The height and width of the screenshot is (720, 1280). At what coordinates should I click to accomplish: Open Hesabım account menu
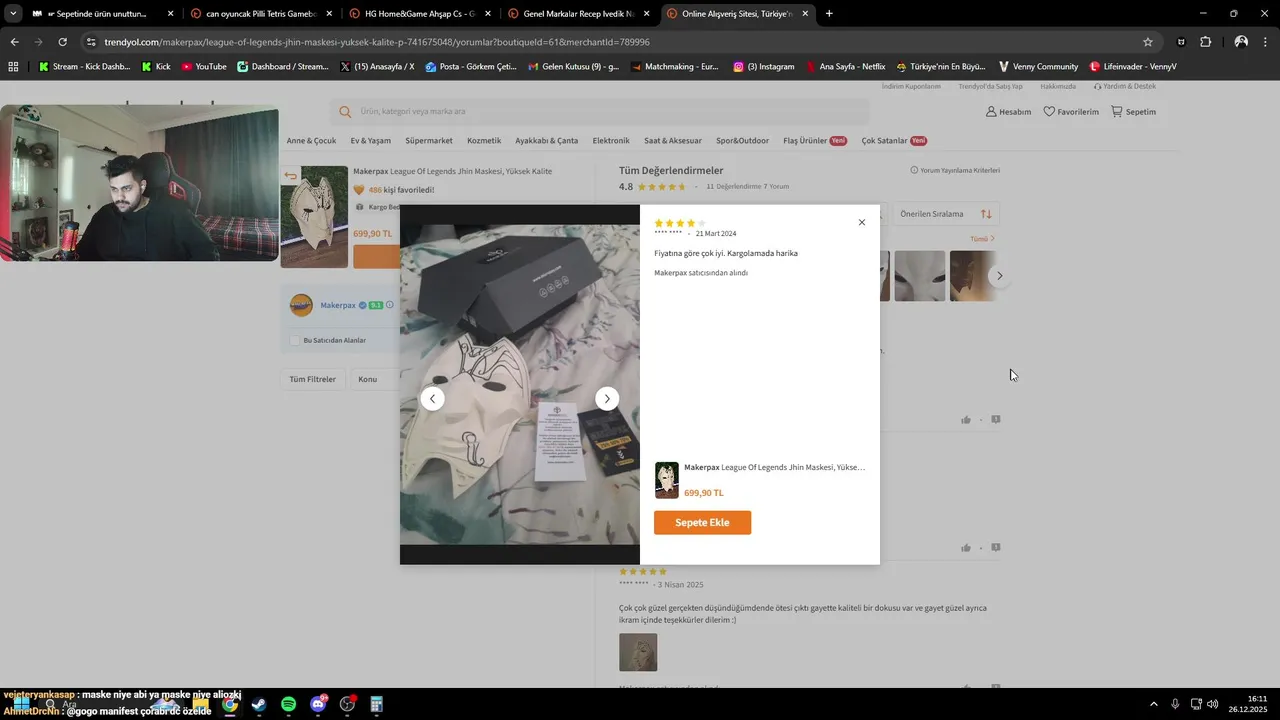click(1008, 111)
